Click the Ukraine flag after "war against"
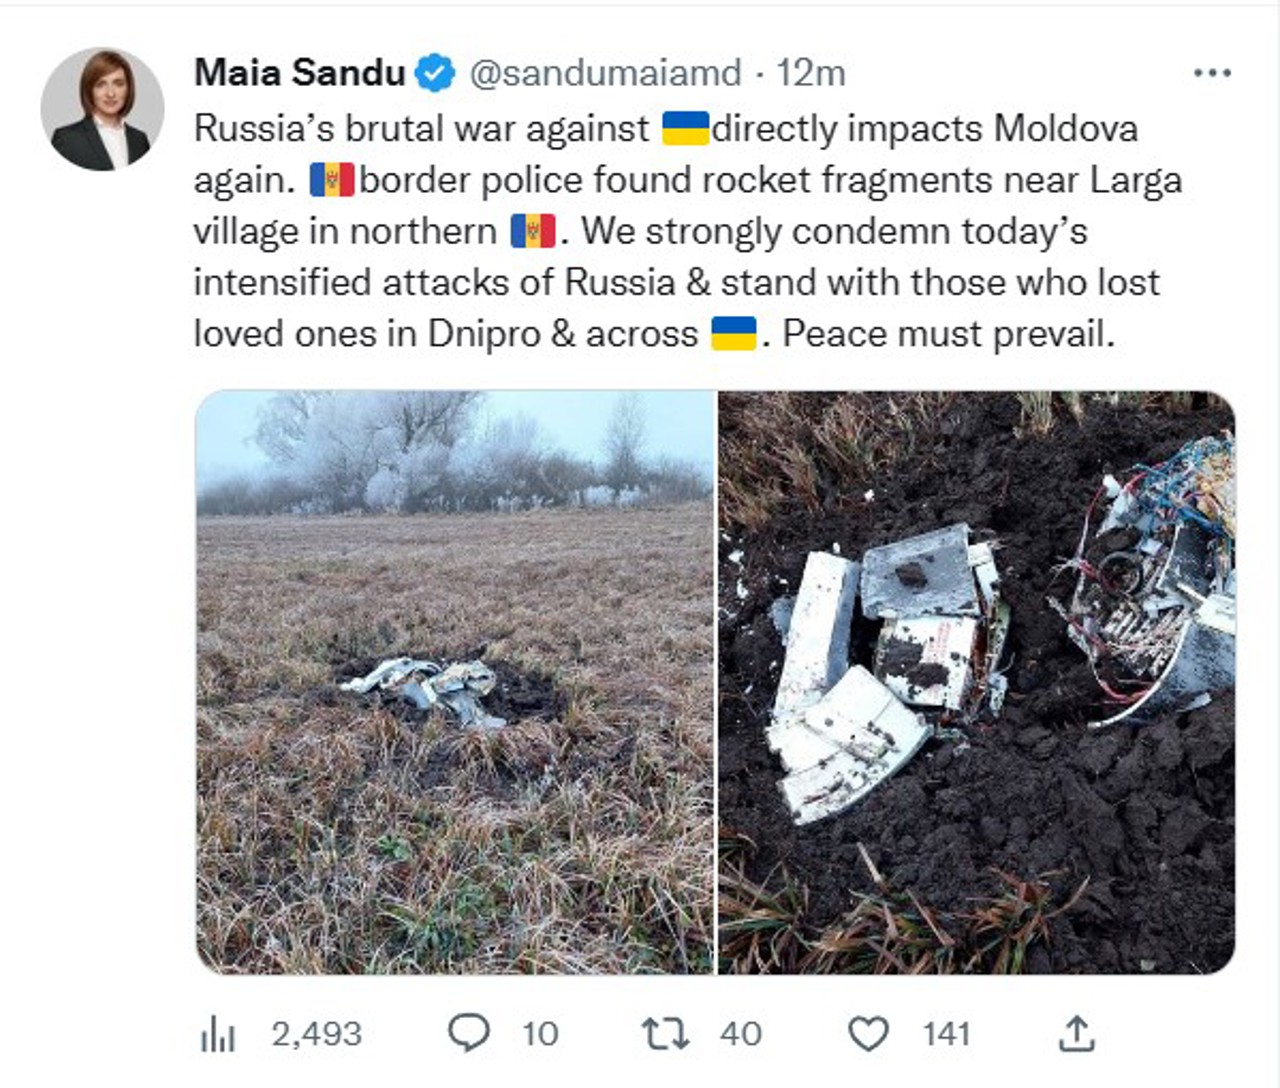Screen dimensions: 1280x1088 pyautogui.click(x=685, y=129)
